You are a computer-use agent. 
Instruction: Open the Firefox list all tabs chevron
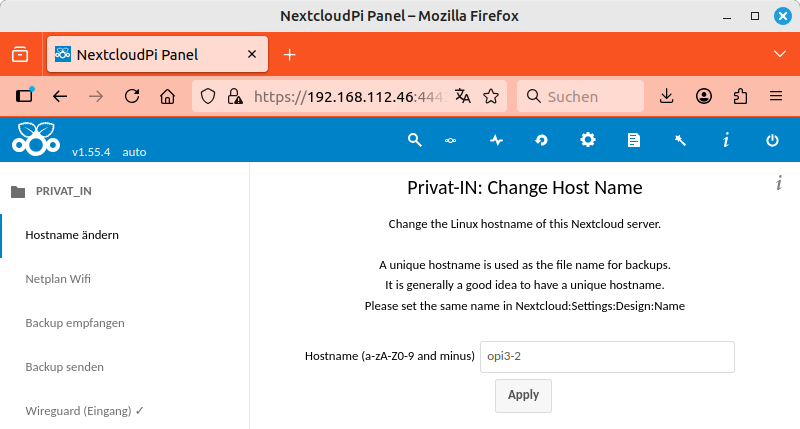point(780,54)
